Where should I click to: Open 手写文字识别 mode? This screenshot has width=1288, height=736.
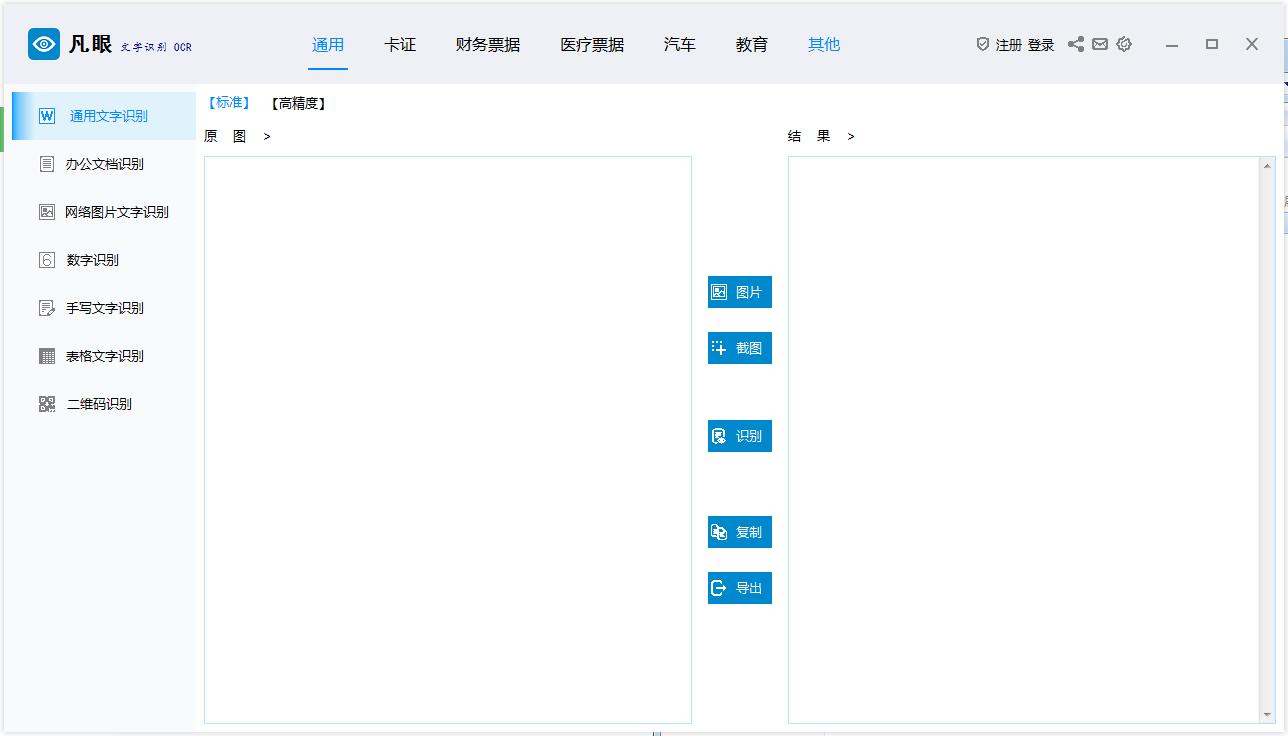104,308
